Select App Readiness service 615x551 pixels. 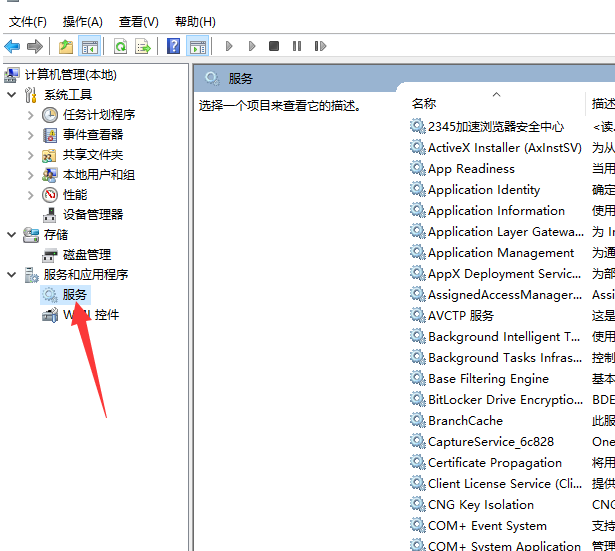point(471,169)
